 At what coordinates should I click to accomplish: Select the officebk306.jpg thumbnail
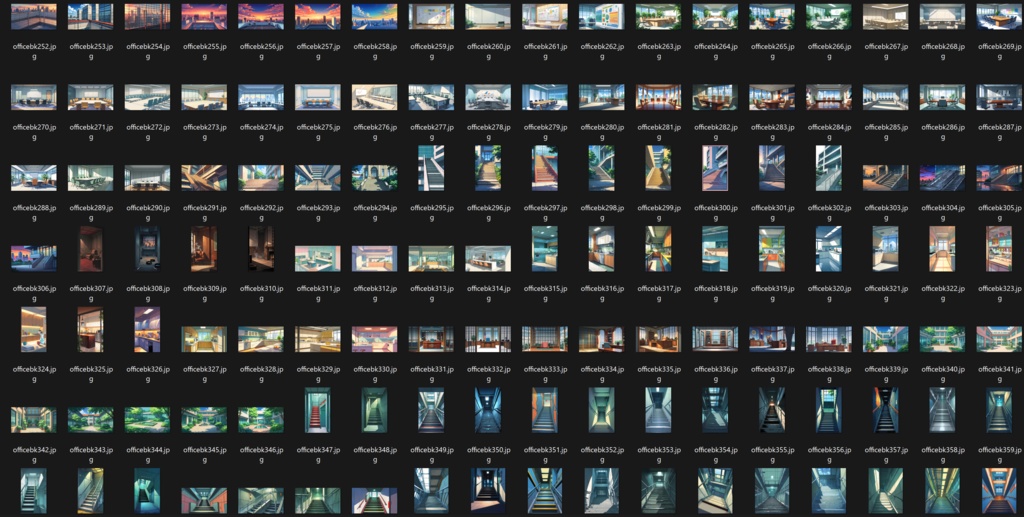34,258
